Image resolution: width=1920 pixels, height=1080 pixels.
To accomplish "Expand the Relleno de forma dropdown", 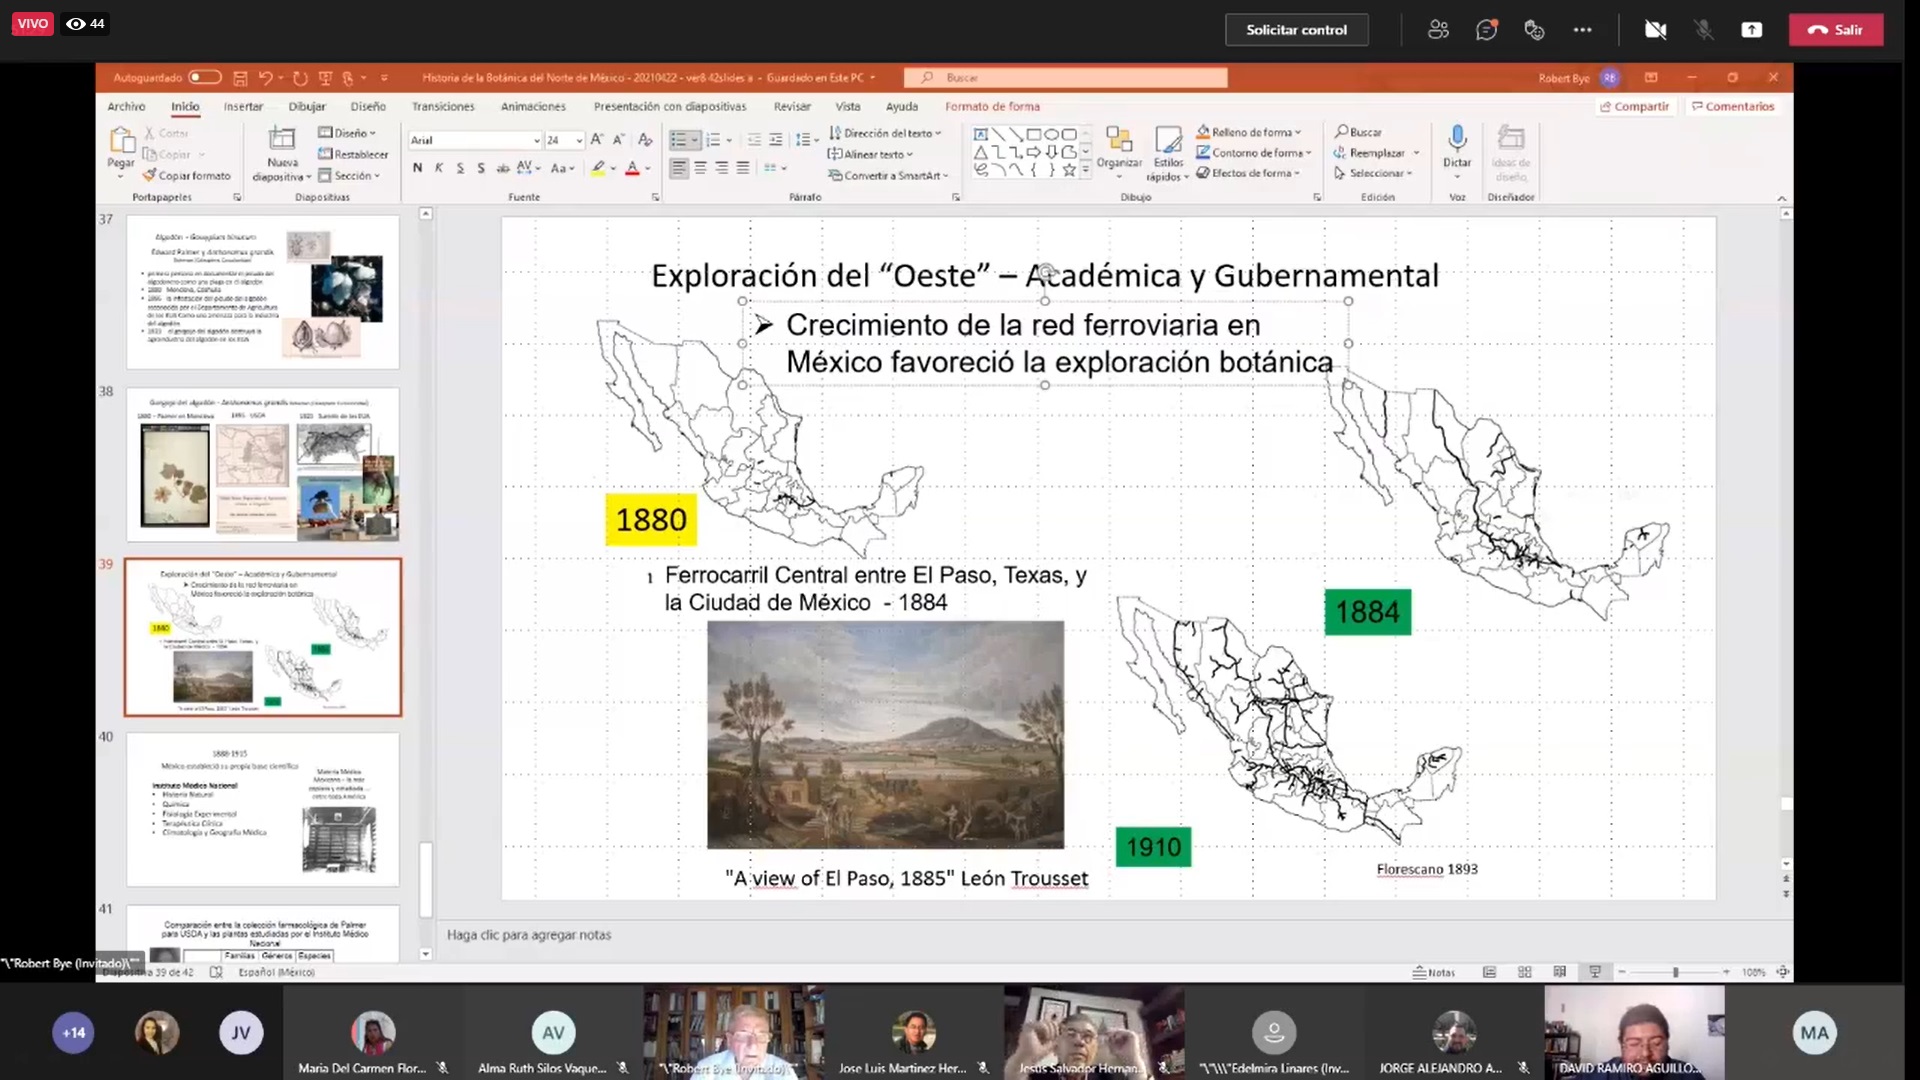I will (1298, 132).
